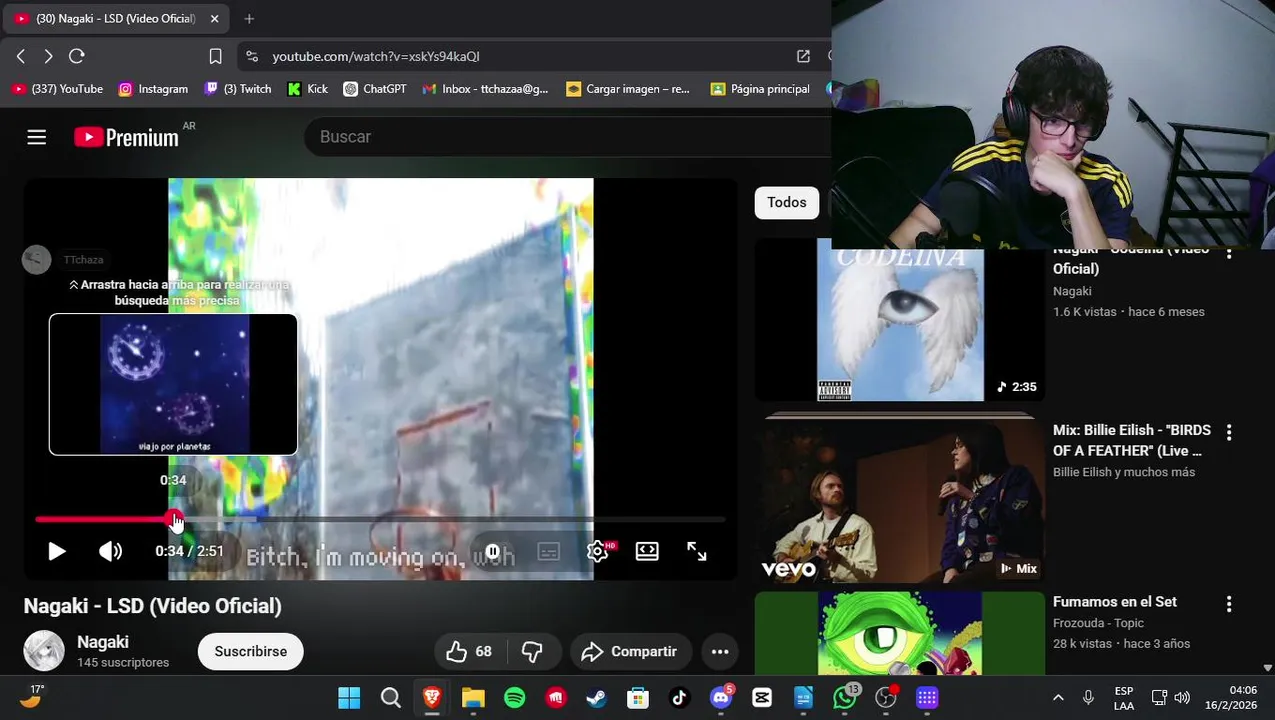The height and width of the screenshot is (720, 1275).
Task: Open the Nagaki channel name link
Action: (103, 642)
